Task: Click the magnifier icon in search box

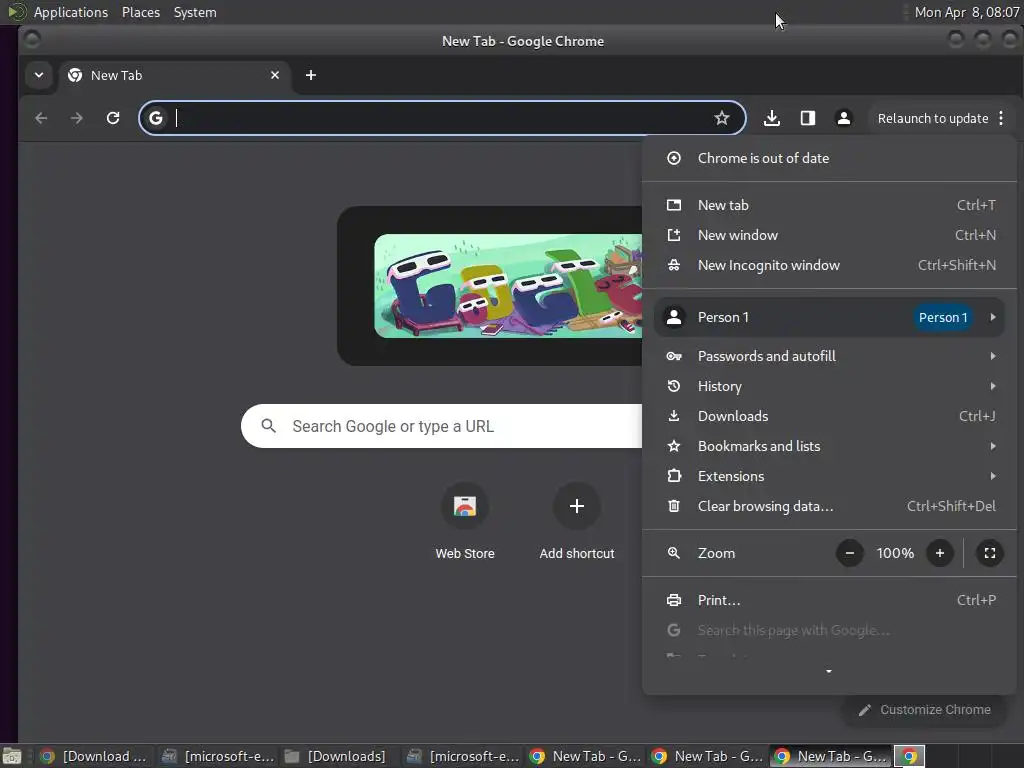Action: (268, 426)
